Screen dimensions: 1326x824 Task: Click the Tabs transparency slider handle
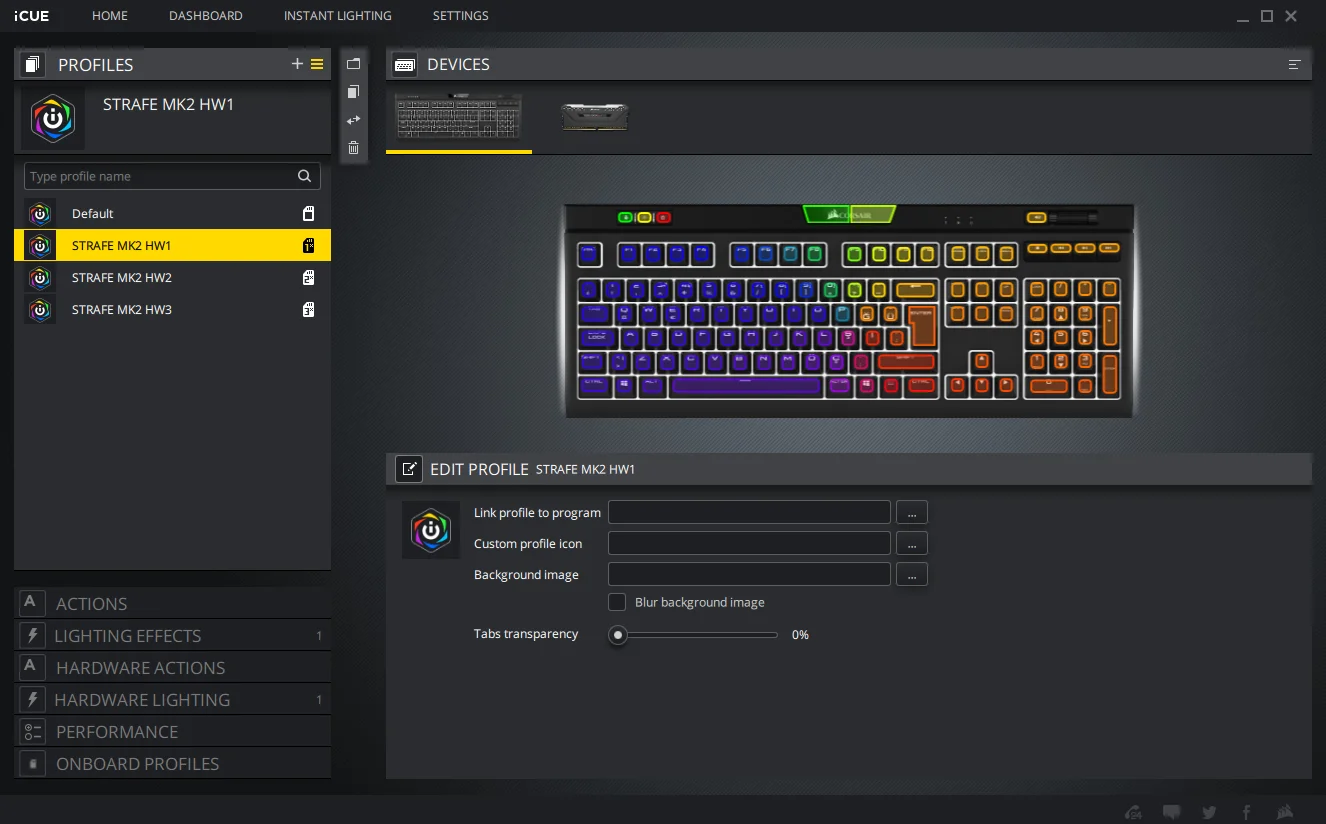(x=618, y=635)
